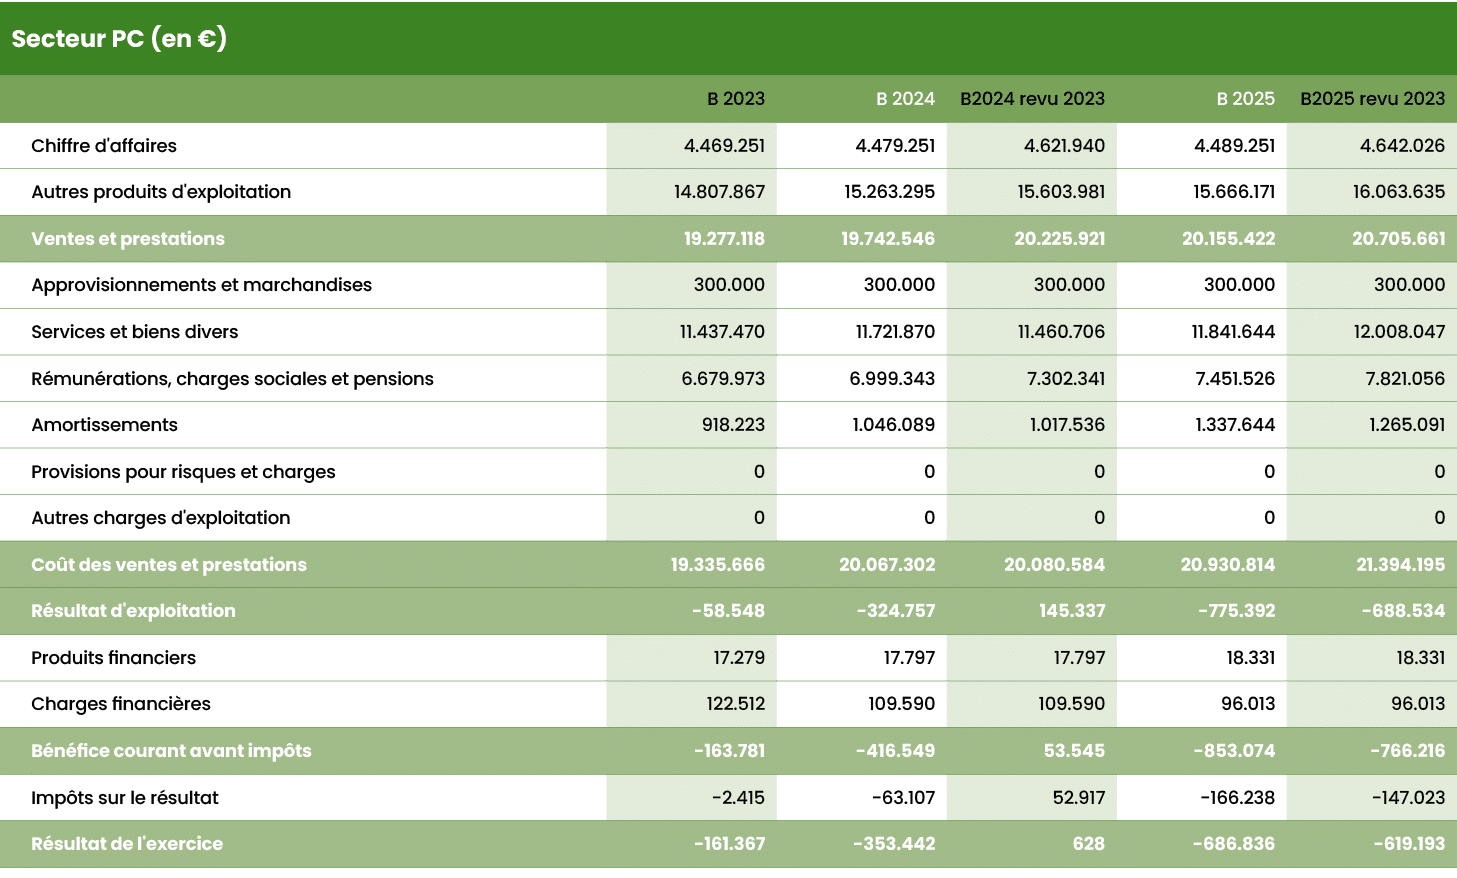Click the Amortissements B 2023 value 918.223
1457x878 pixels.
(733, 424)
